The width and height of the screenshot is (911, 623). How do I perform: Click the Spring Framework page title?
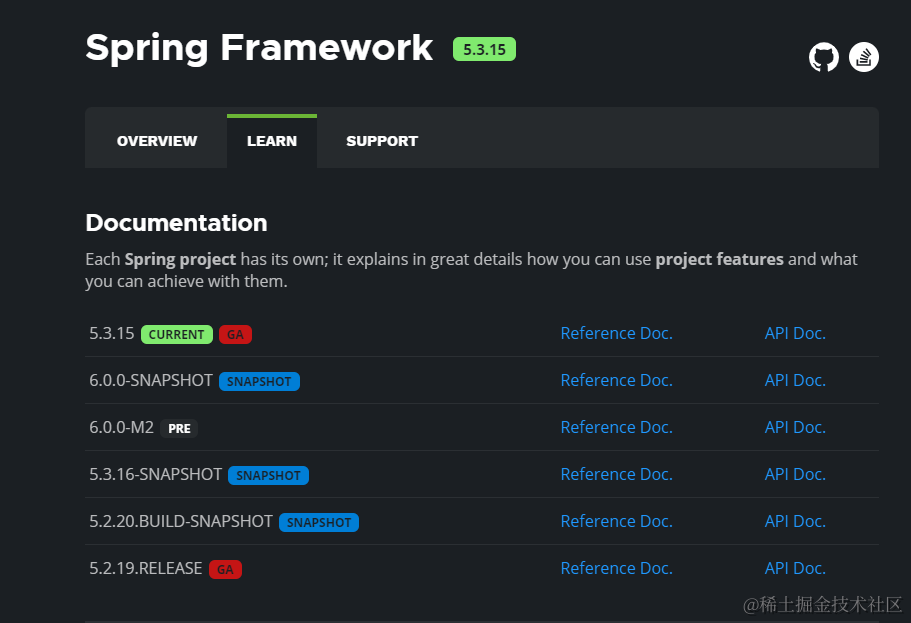(259, 48)
